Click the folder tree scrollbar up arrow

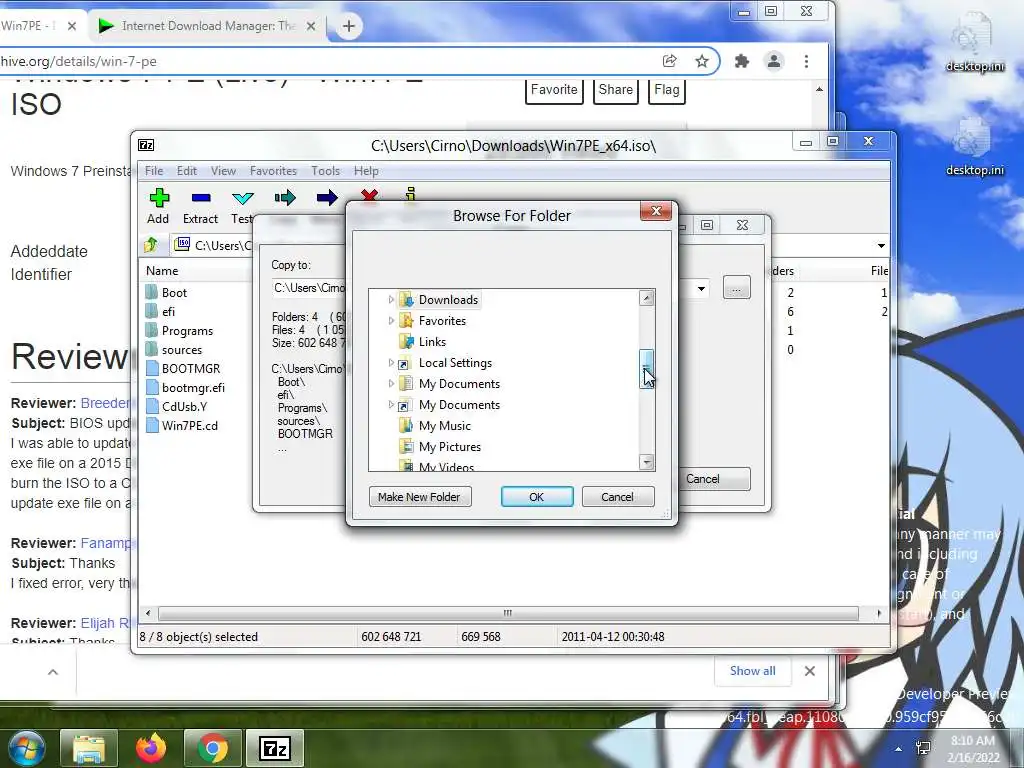point(647,298)
